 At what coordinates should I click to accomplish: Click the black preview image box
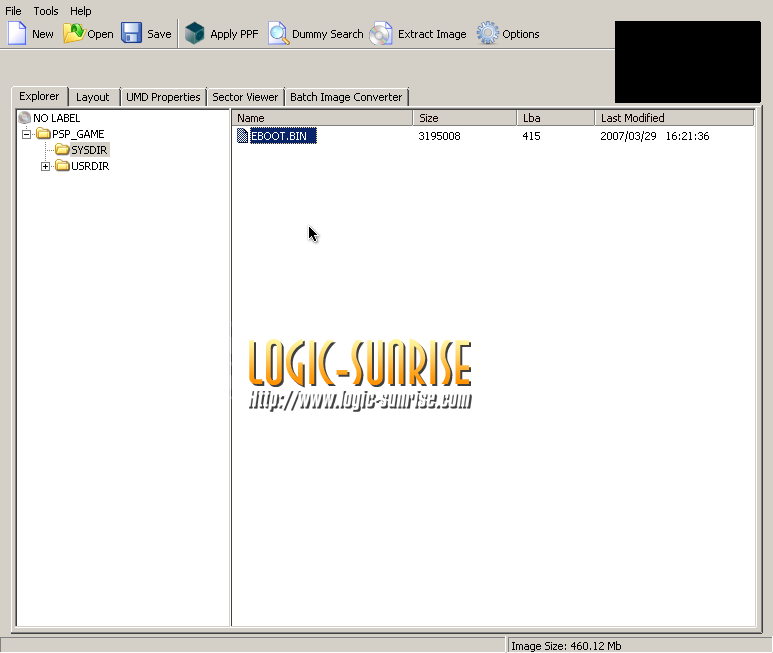coord(688,62)
